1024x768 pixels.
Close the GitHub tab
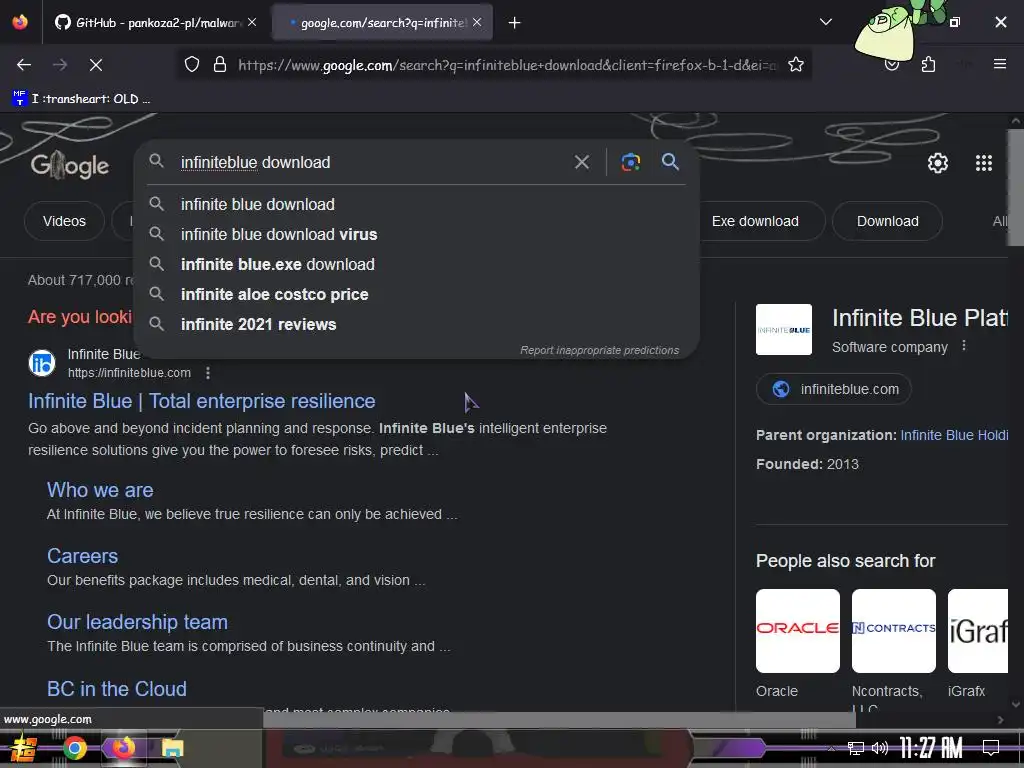[x=252, y=23]
